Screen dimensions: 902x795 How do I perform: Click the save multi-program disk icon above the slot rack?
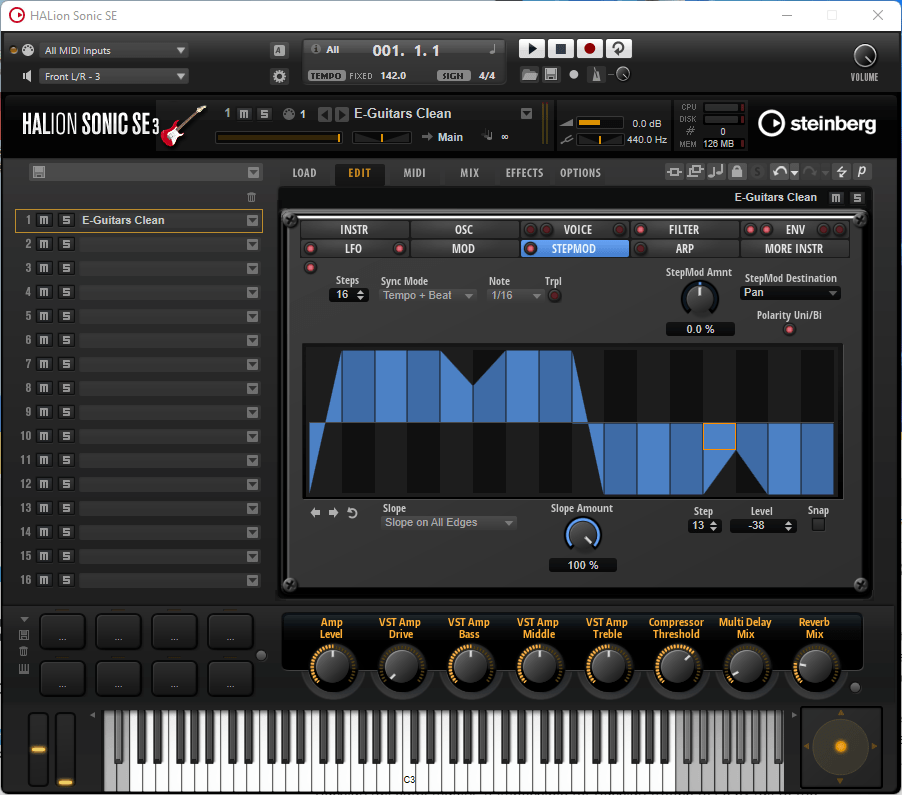[39, 172]
